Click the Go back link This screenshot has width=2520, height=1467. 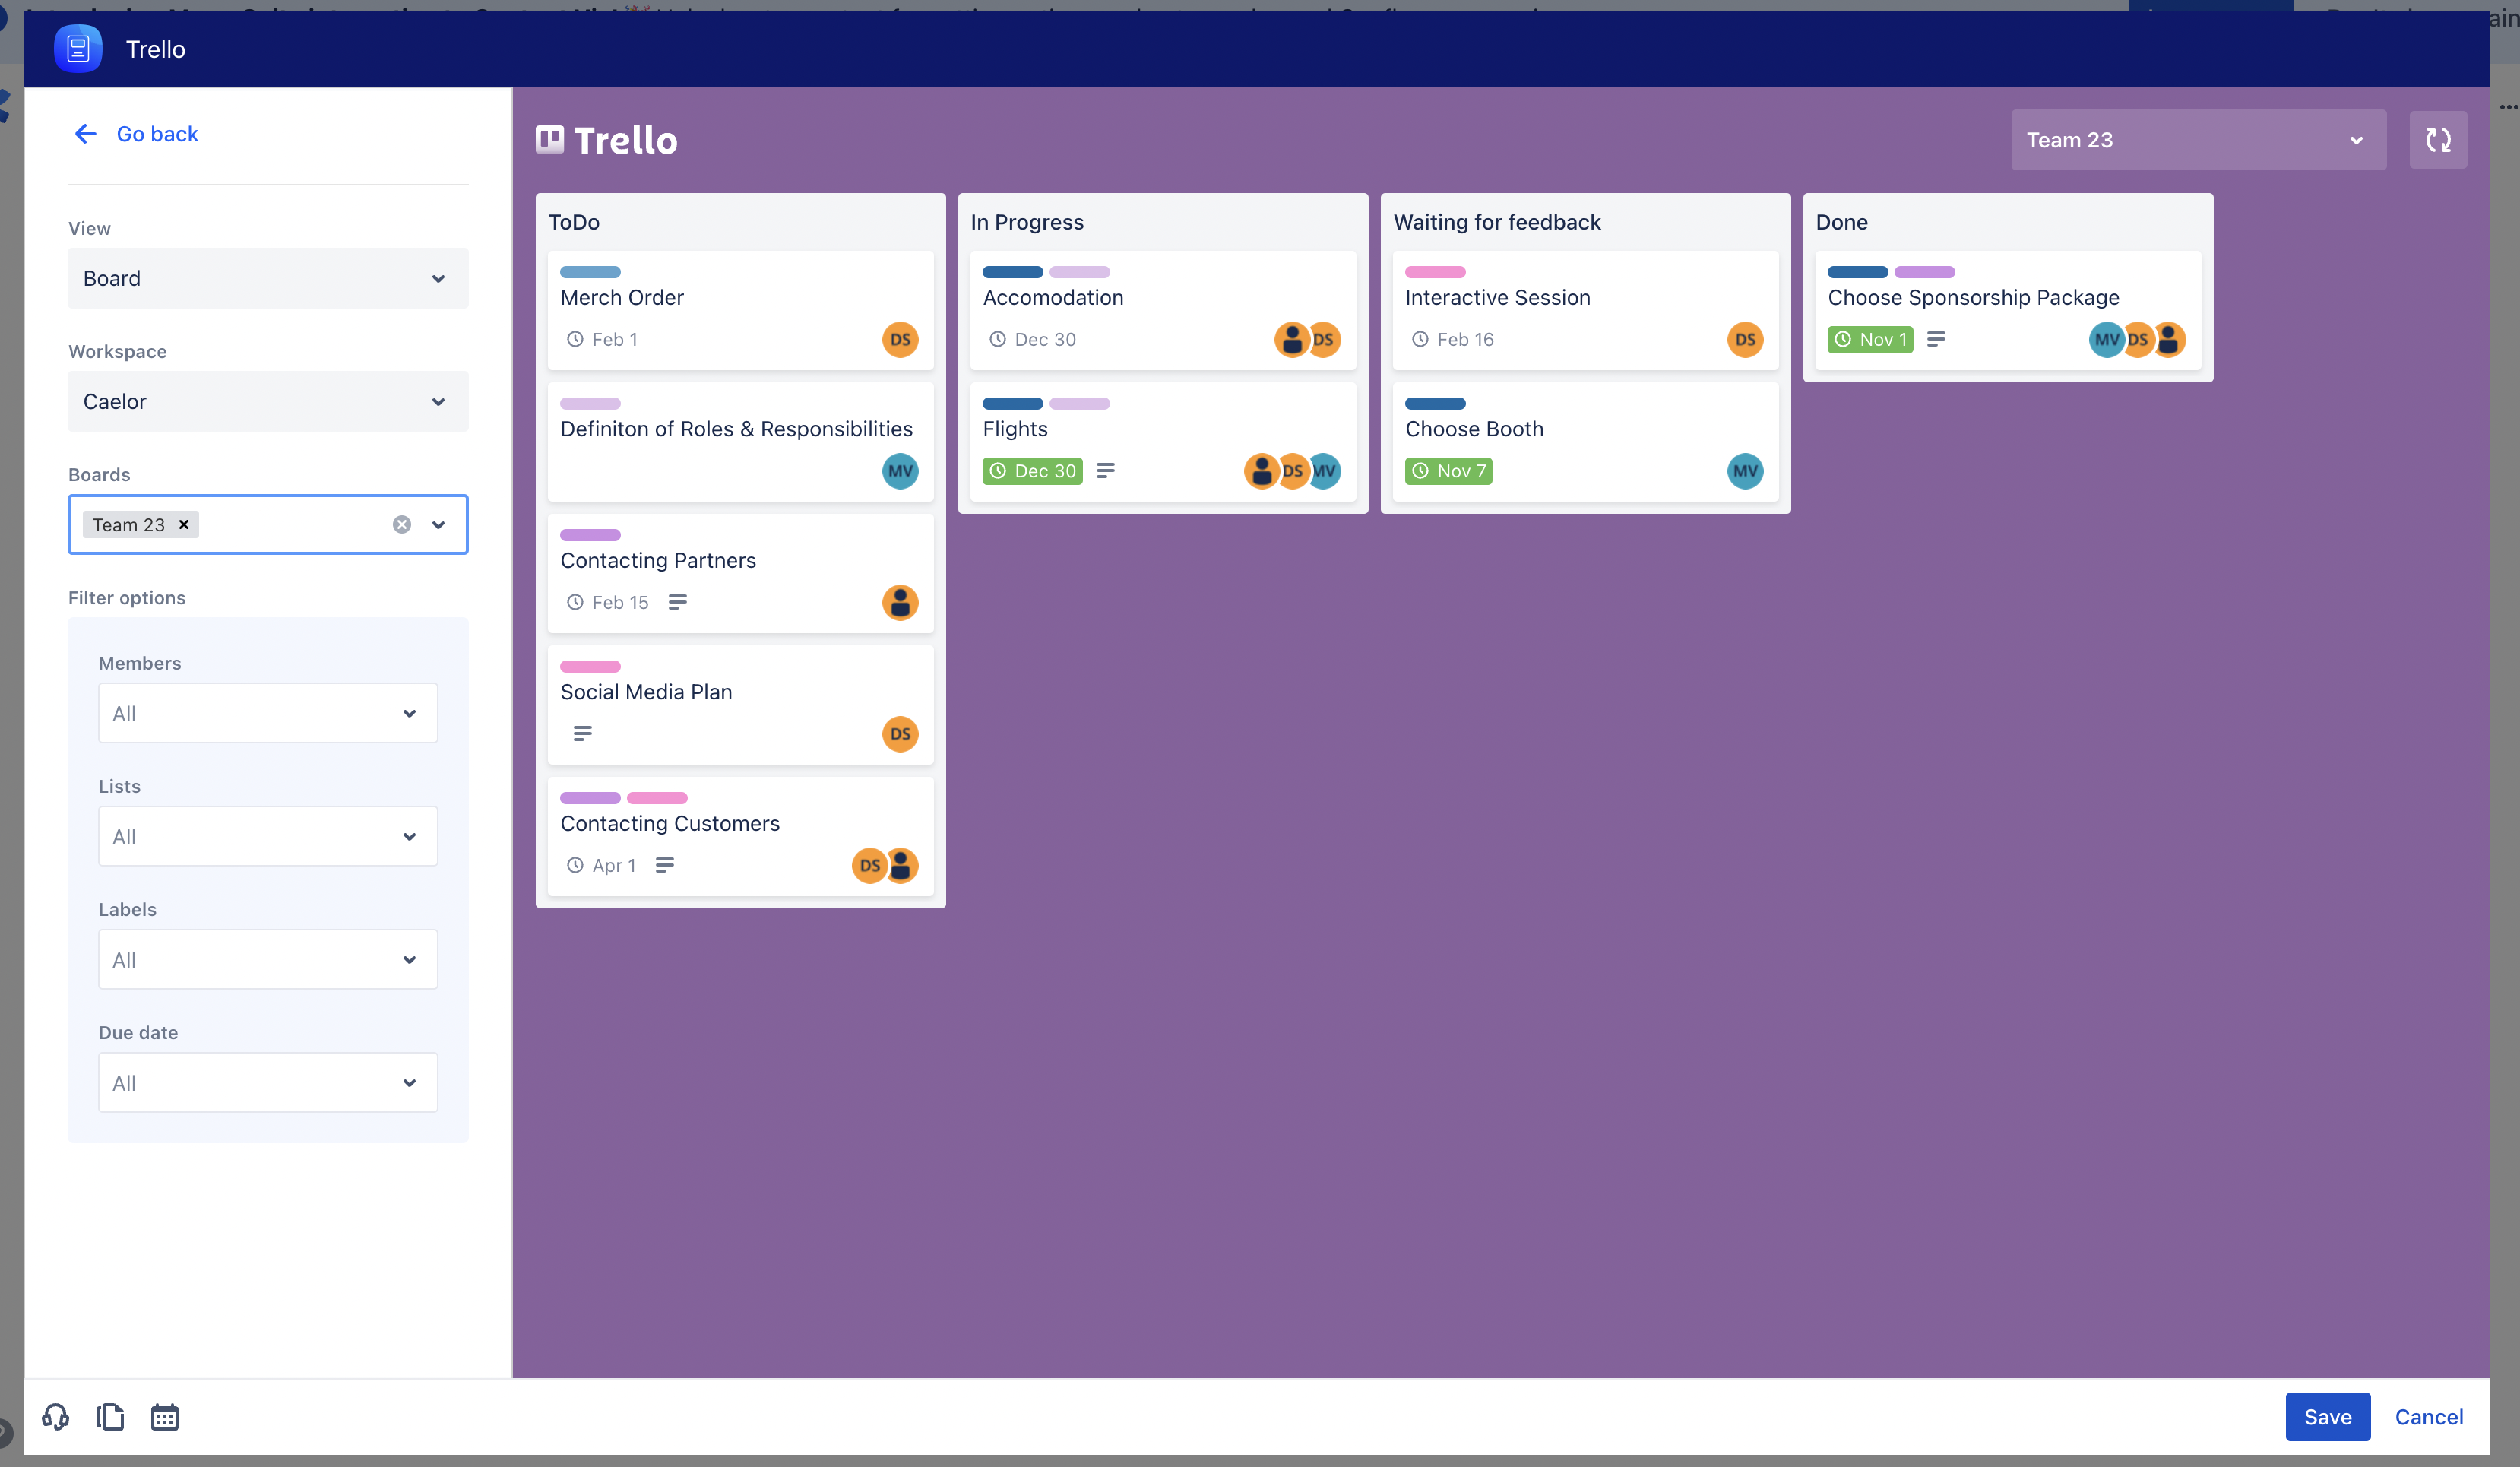137,133
